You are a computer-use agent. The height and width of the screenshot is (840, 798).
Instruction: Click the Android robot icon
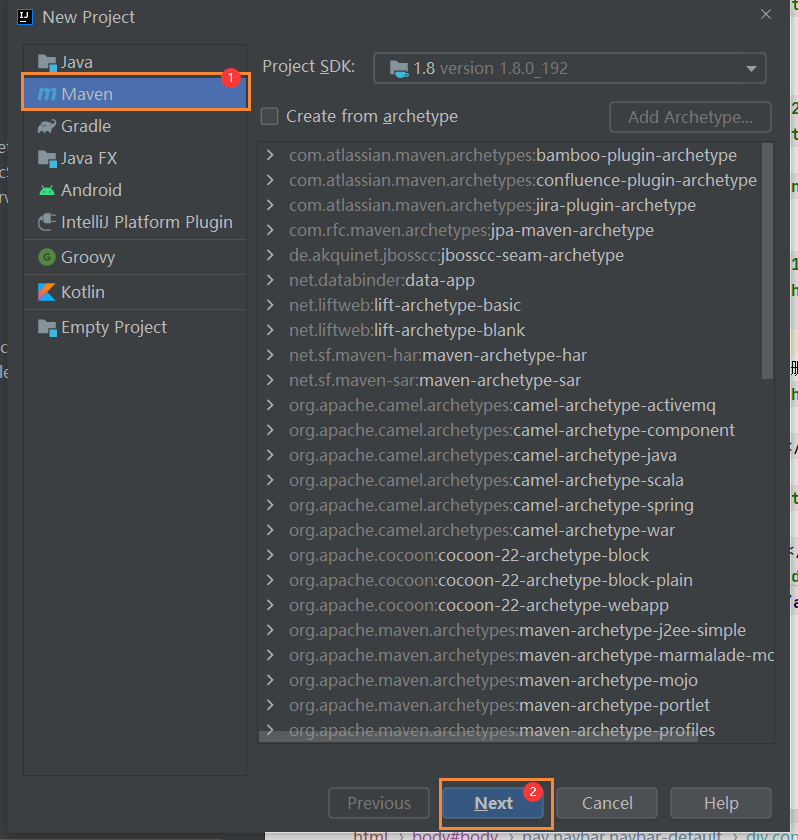[47, 190]
